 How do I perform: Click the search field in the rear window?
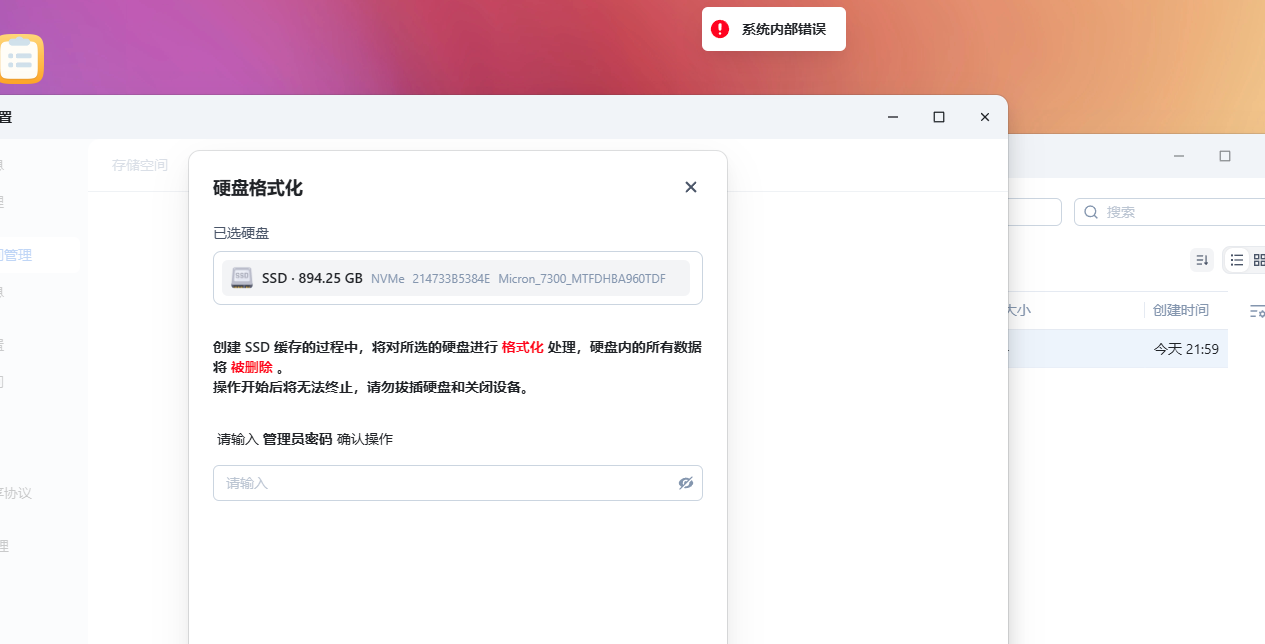tap(1172, 212)
